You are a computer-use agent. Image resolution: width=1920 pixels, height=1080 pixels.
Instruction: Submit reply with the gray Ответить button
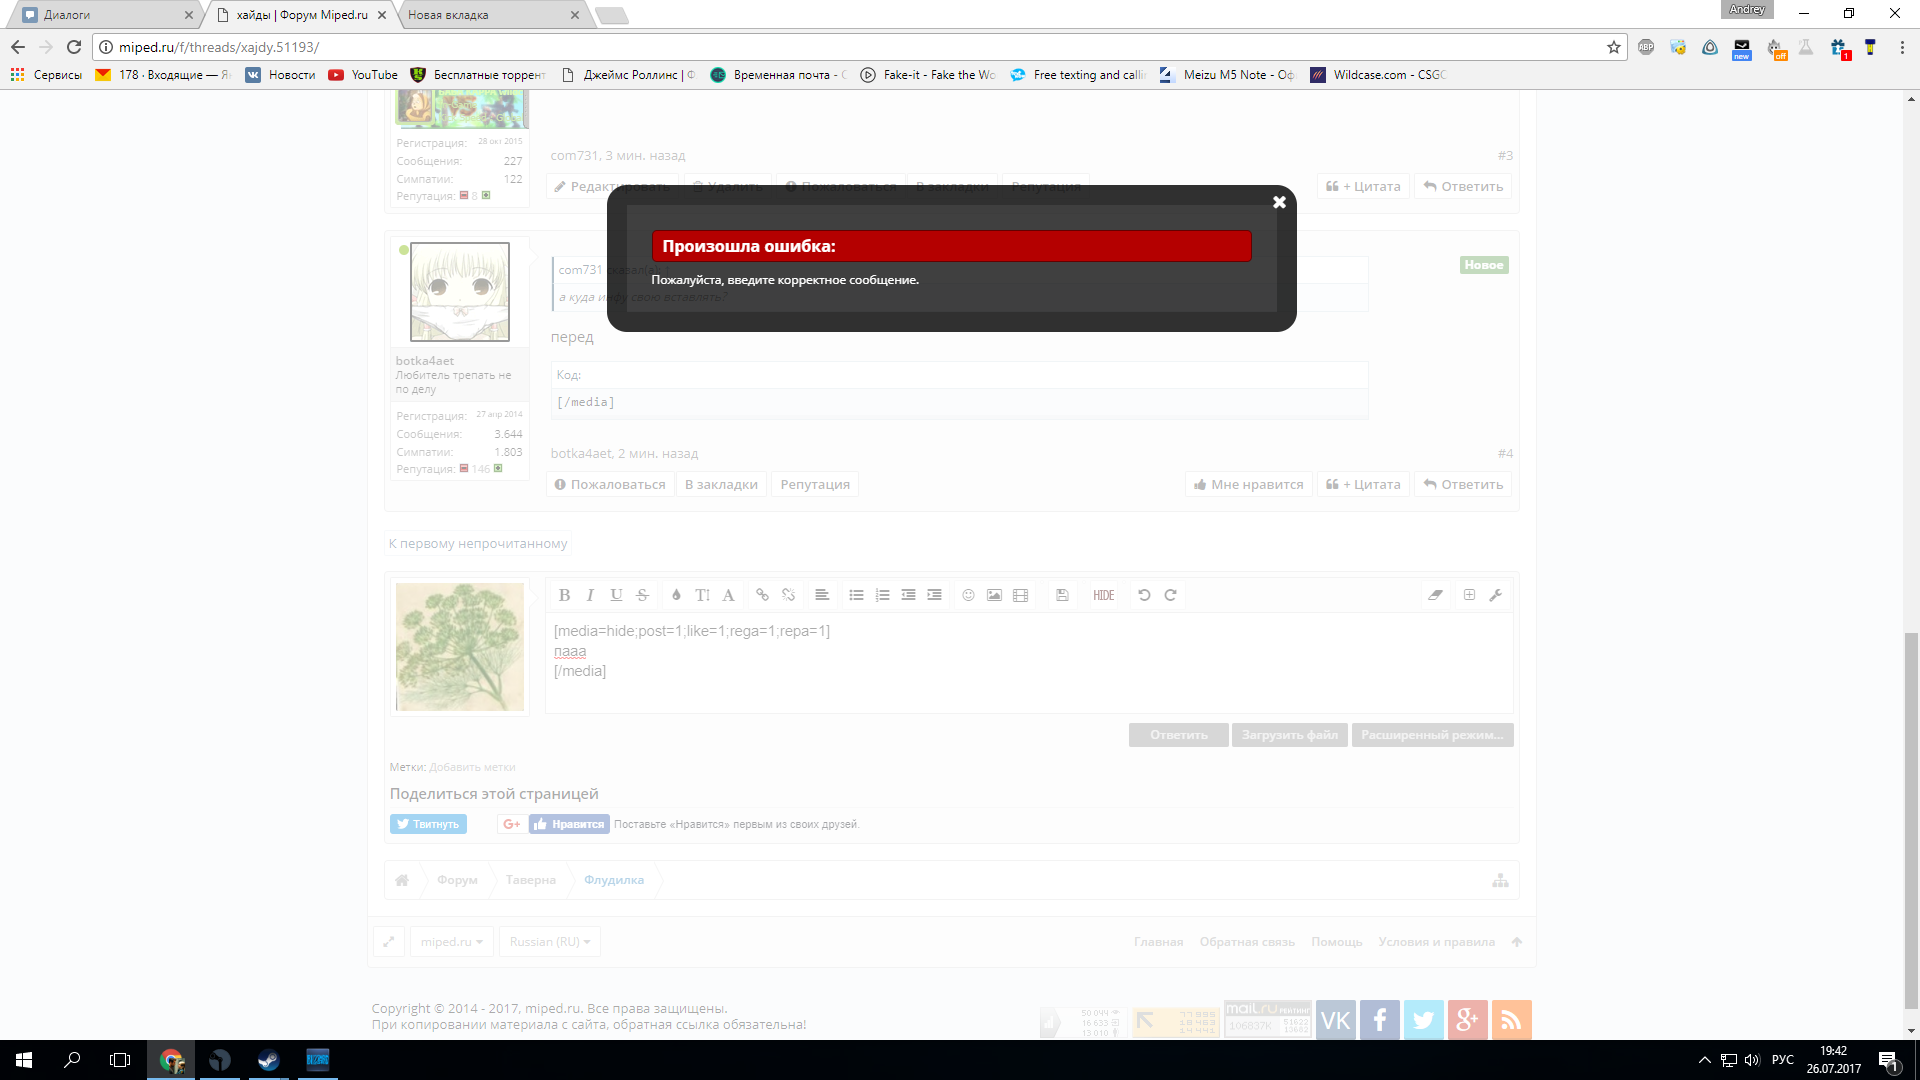pyautogui.click(x=1179, y=735)
